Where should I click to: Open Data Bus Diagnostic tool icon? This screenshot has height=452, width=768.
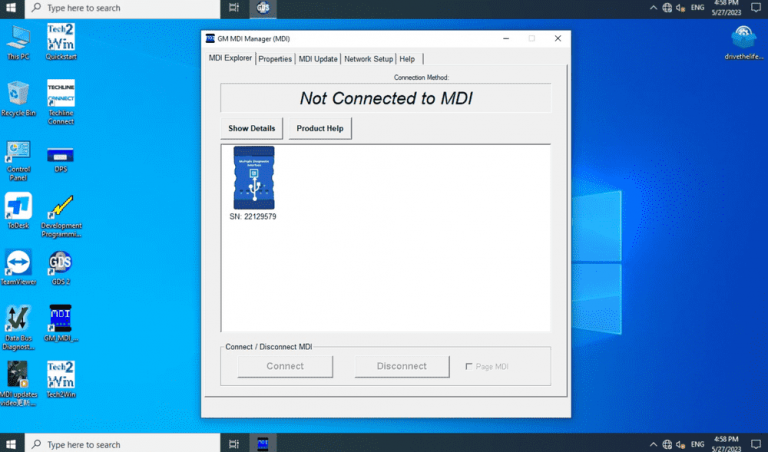[x=18, y=320]
